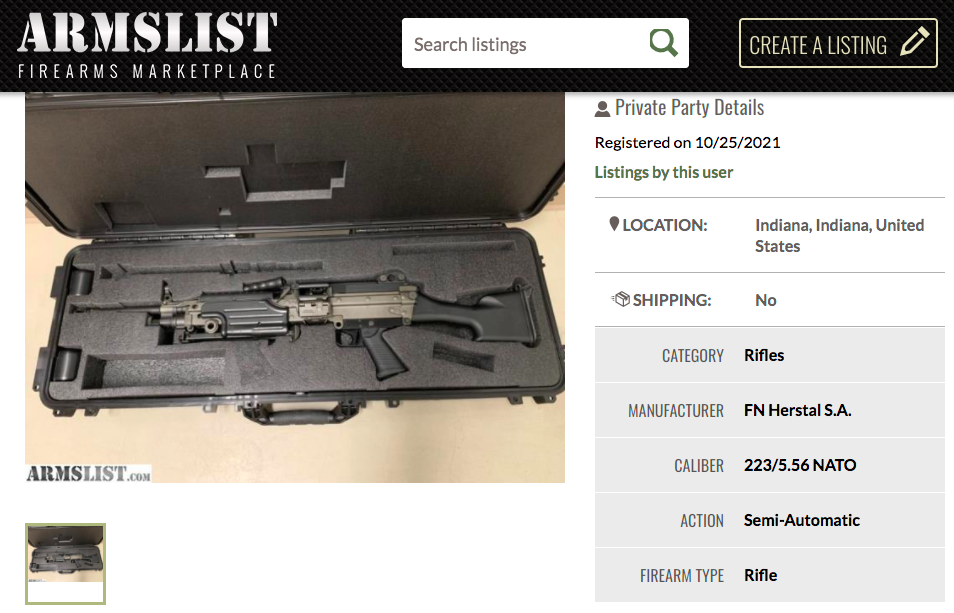
Task: Open Listings by this user link
Action: 663,172
